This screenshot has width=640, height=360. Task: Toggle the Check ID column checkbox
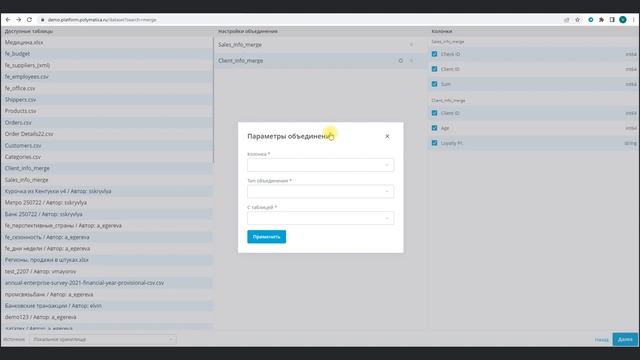click(x=434, y=54)
